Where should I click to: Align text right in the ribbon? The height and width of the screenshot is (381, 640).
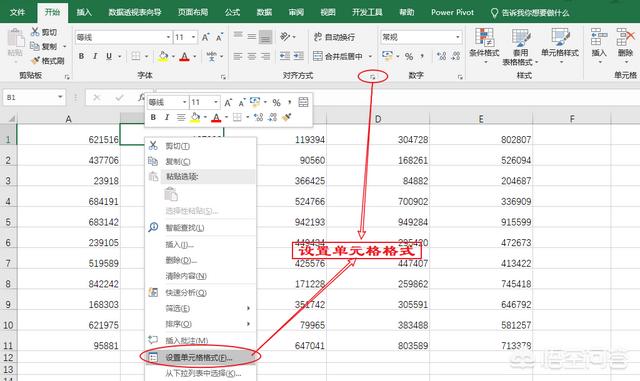265,56
